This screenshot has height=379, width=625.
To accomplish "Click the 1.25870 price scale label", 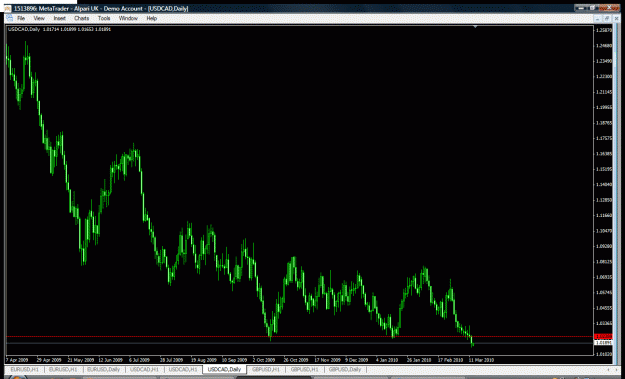I will click(x=603, y=30).
